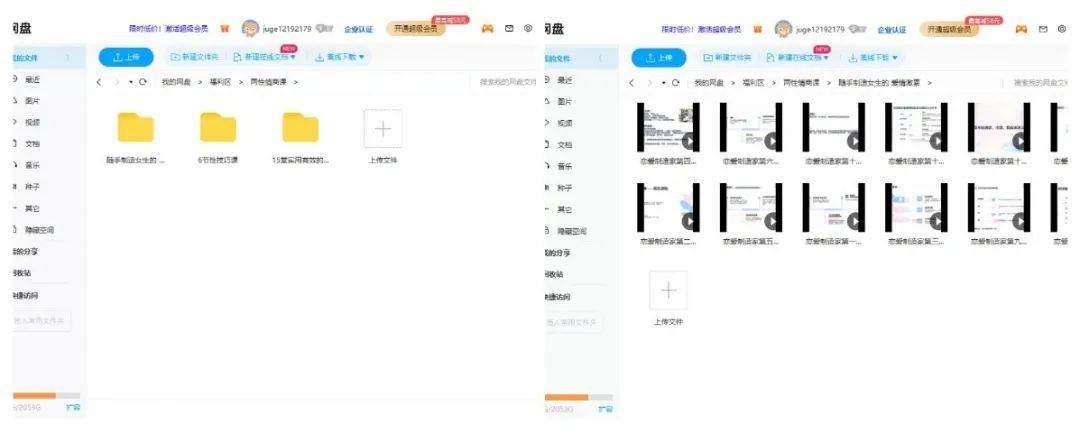Viewport: 1080px width, 433px height.
Task: Open settings gear in folder window header
Action: pos(528,28)
